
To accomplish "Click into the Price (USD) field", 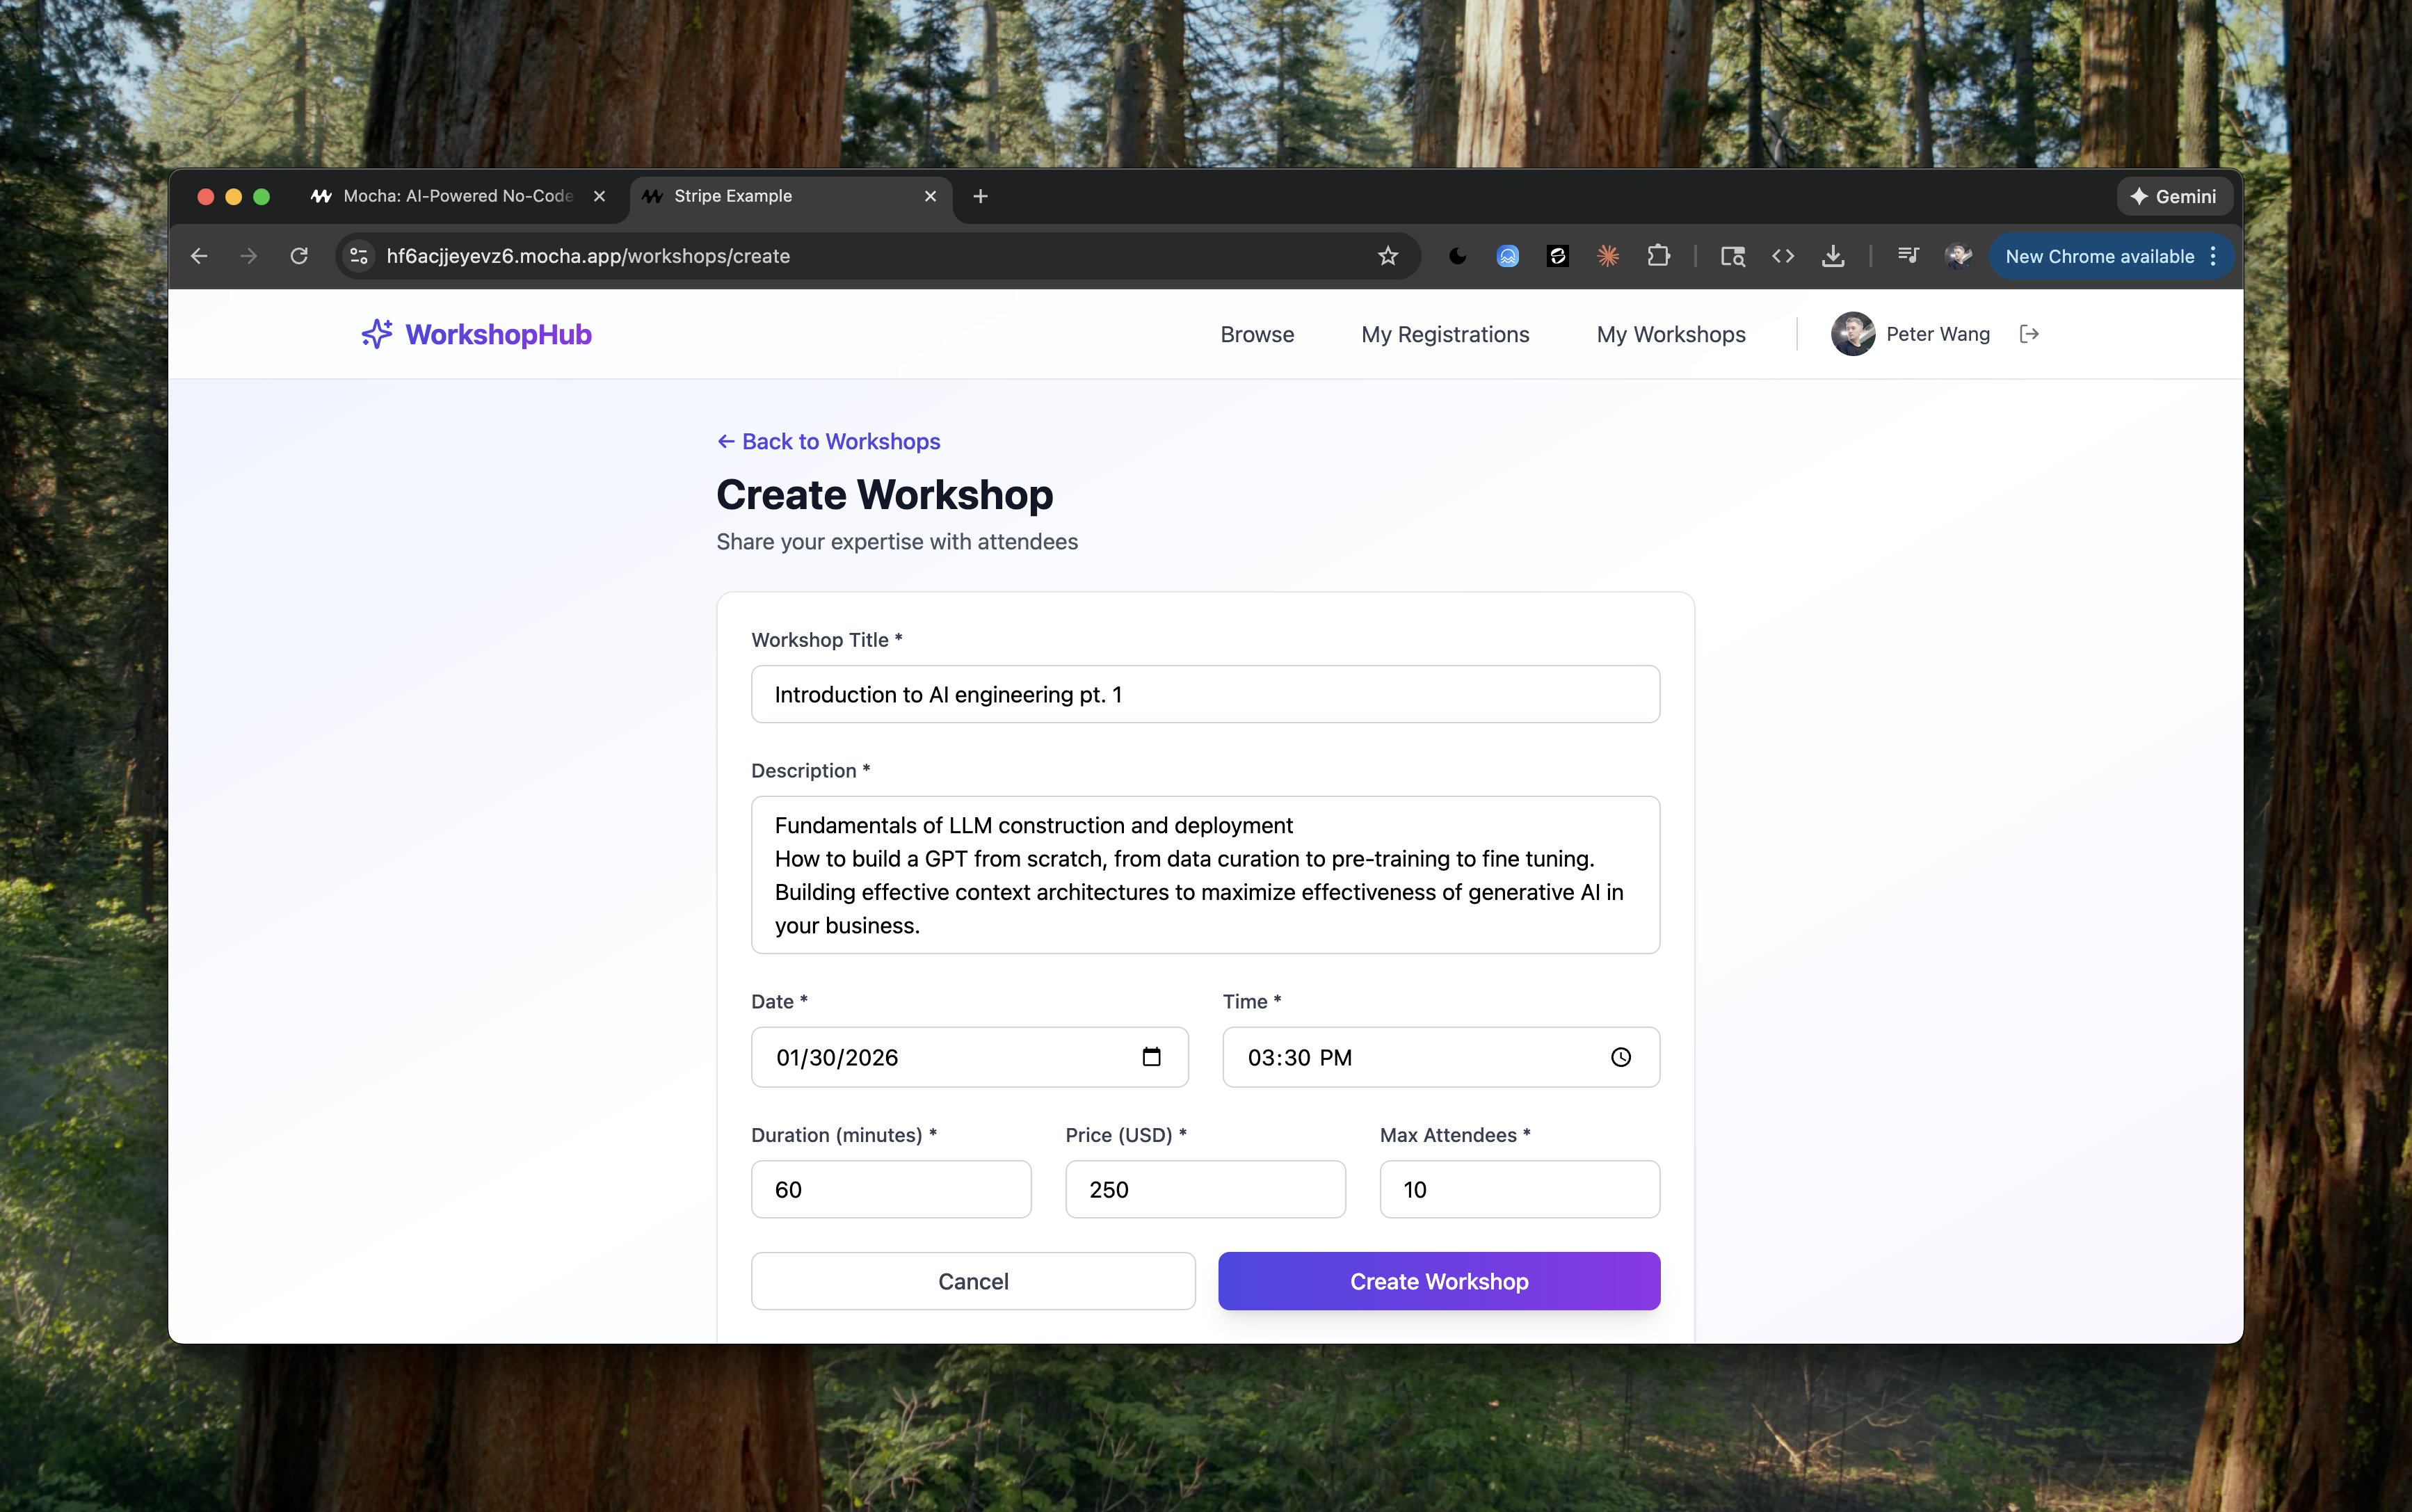I will pos(1204,1189).
